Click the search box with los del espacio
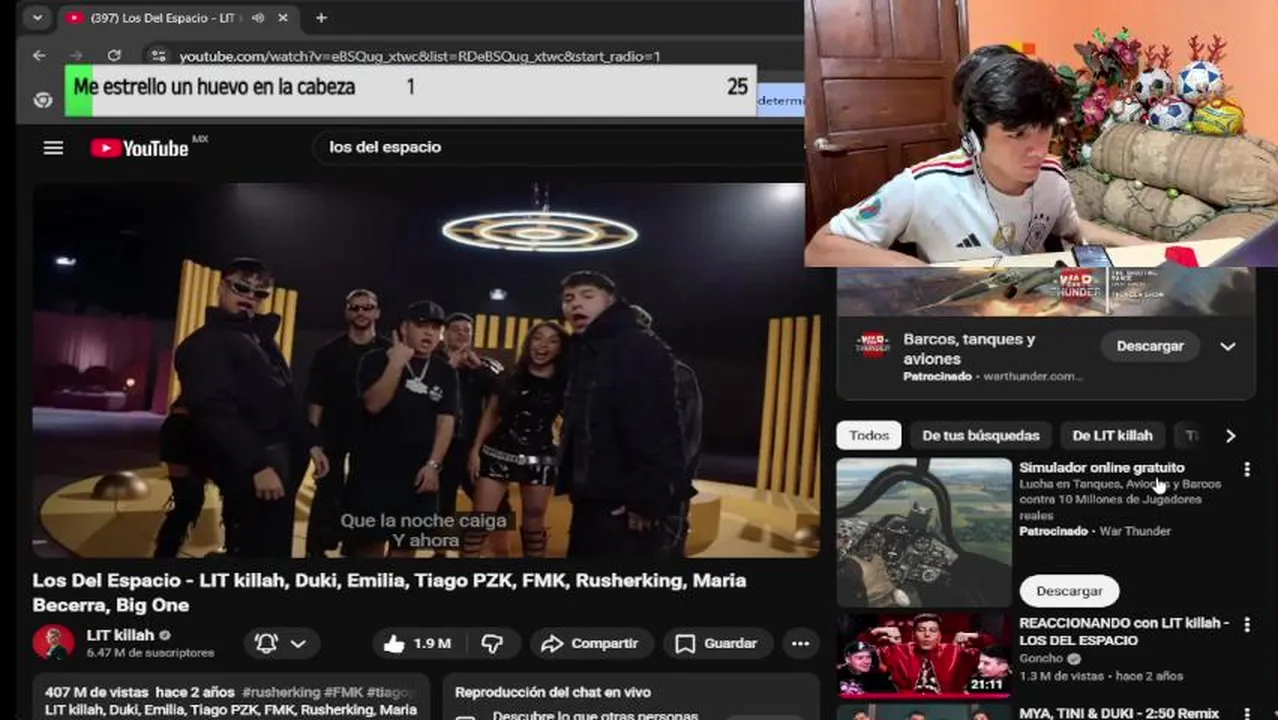Viewport: 1278px width, 720px height. click(x=560, y=147)
